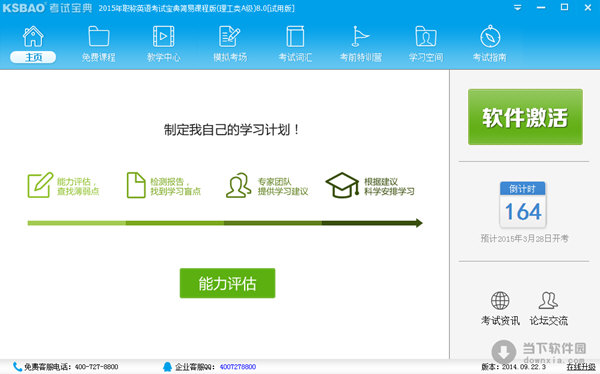Click the 倒计时 164 calendar icon

[x=523, y=205]
